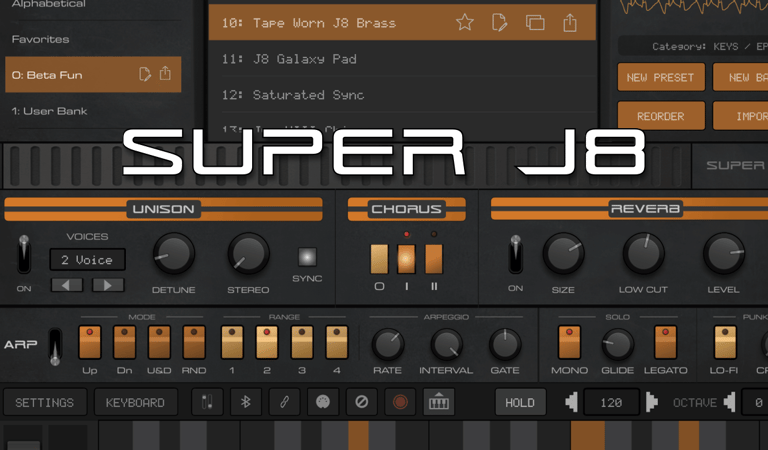Select the 0: Beta Fun bank

click(x=93, y=74)
